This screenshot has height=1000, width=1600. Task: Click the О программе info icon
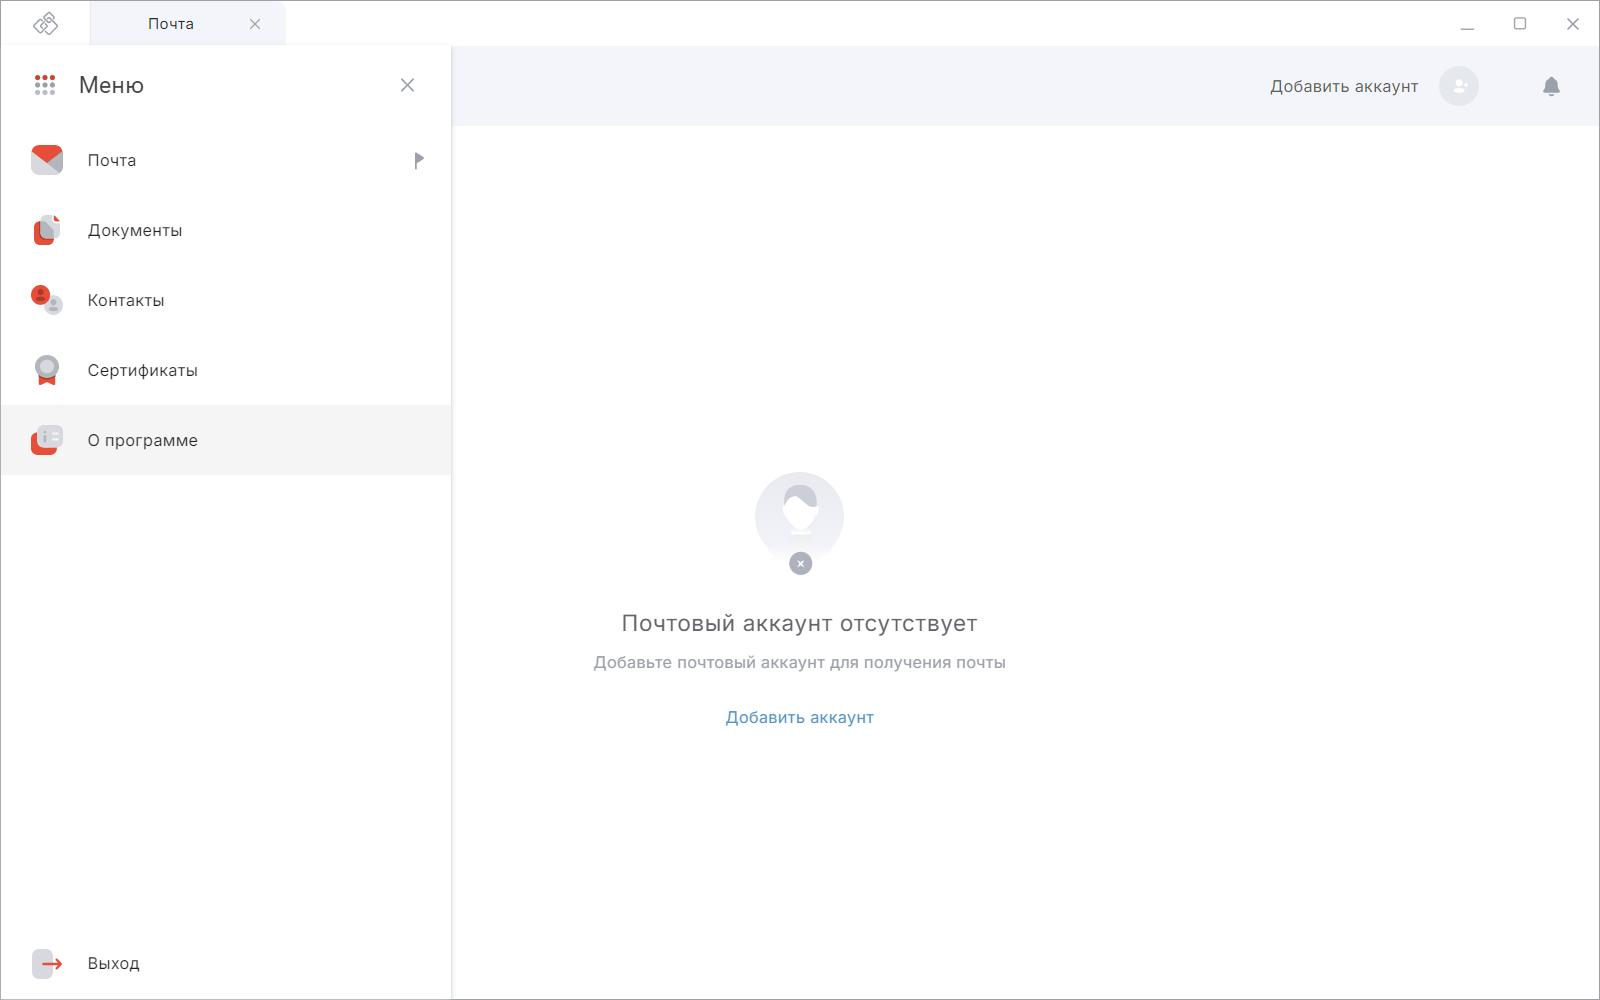tap(47, 440)
